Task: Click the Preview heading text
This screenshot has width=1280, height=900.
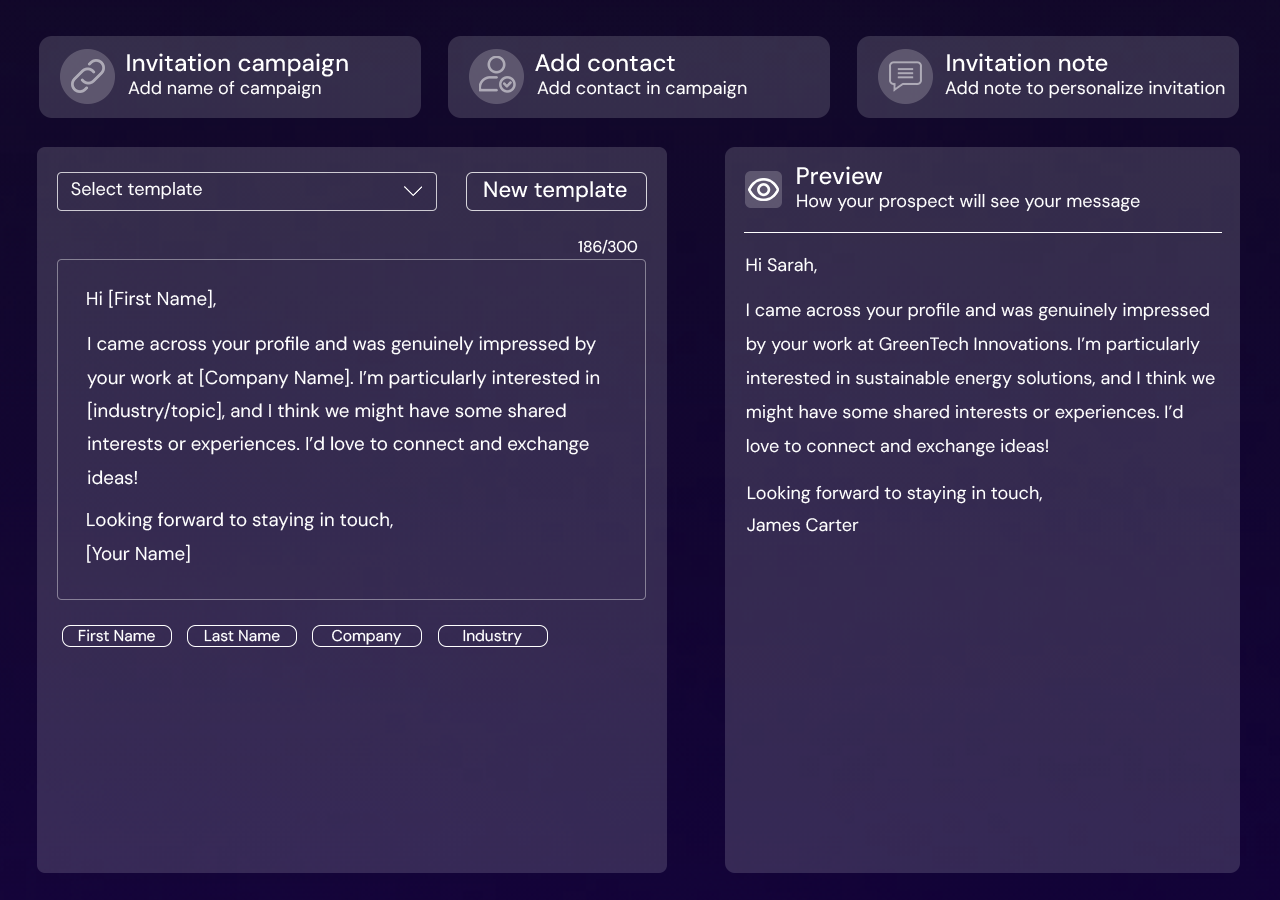Action: tap(839, 176)
